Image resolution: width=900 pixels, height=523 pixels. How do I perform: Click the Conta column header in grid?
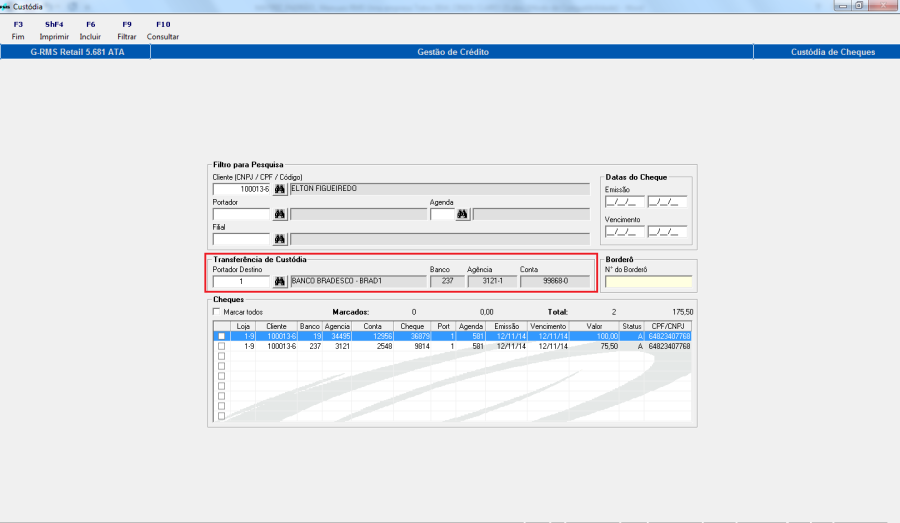[373, 326]
